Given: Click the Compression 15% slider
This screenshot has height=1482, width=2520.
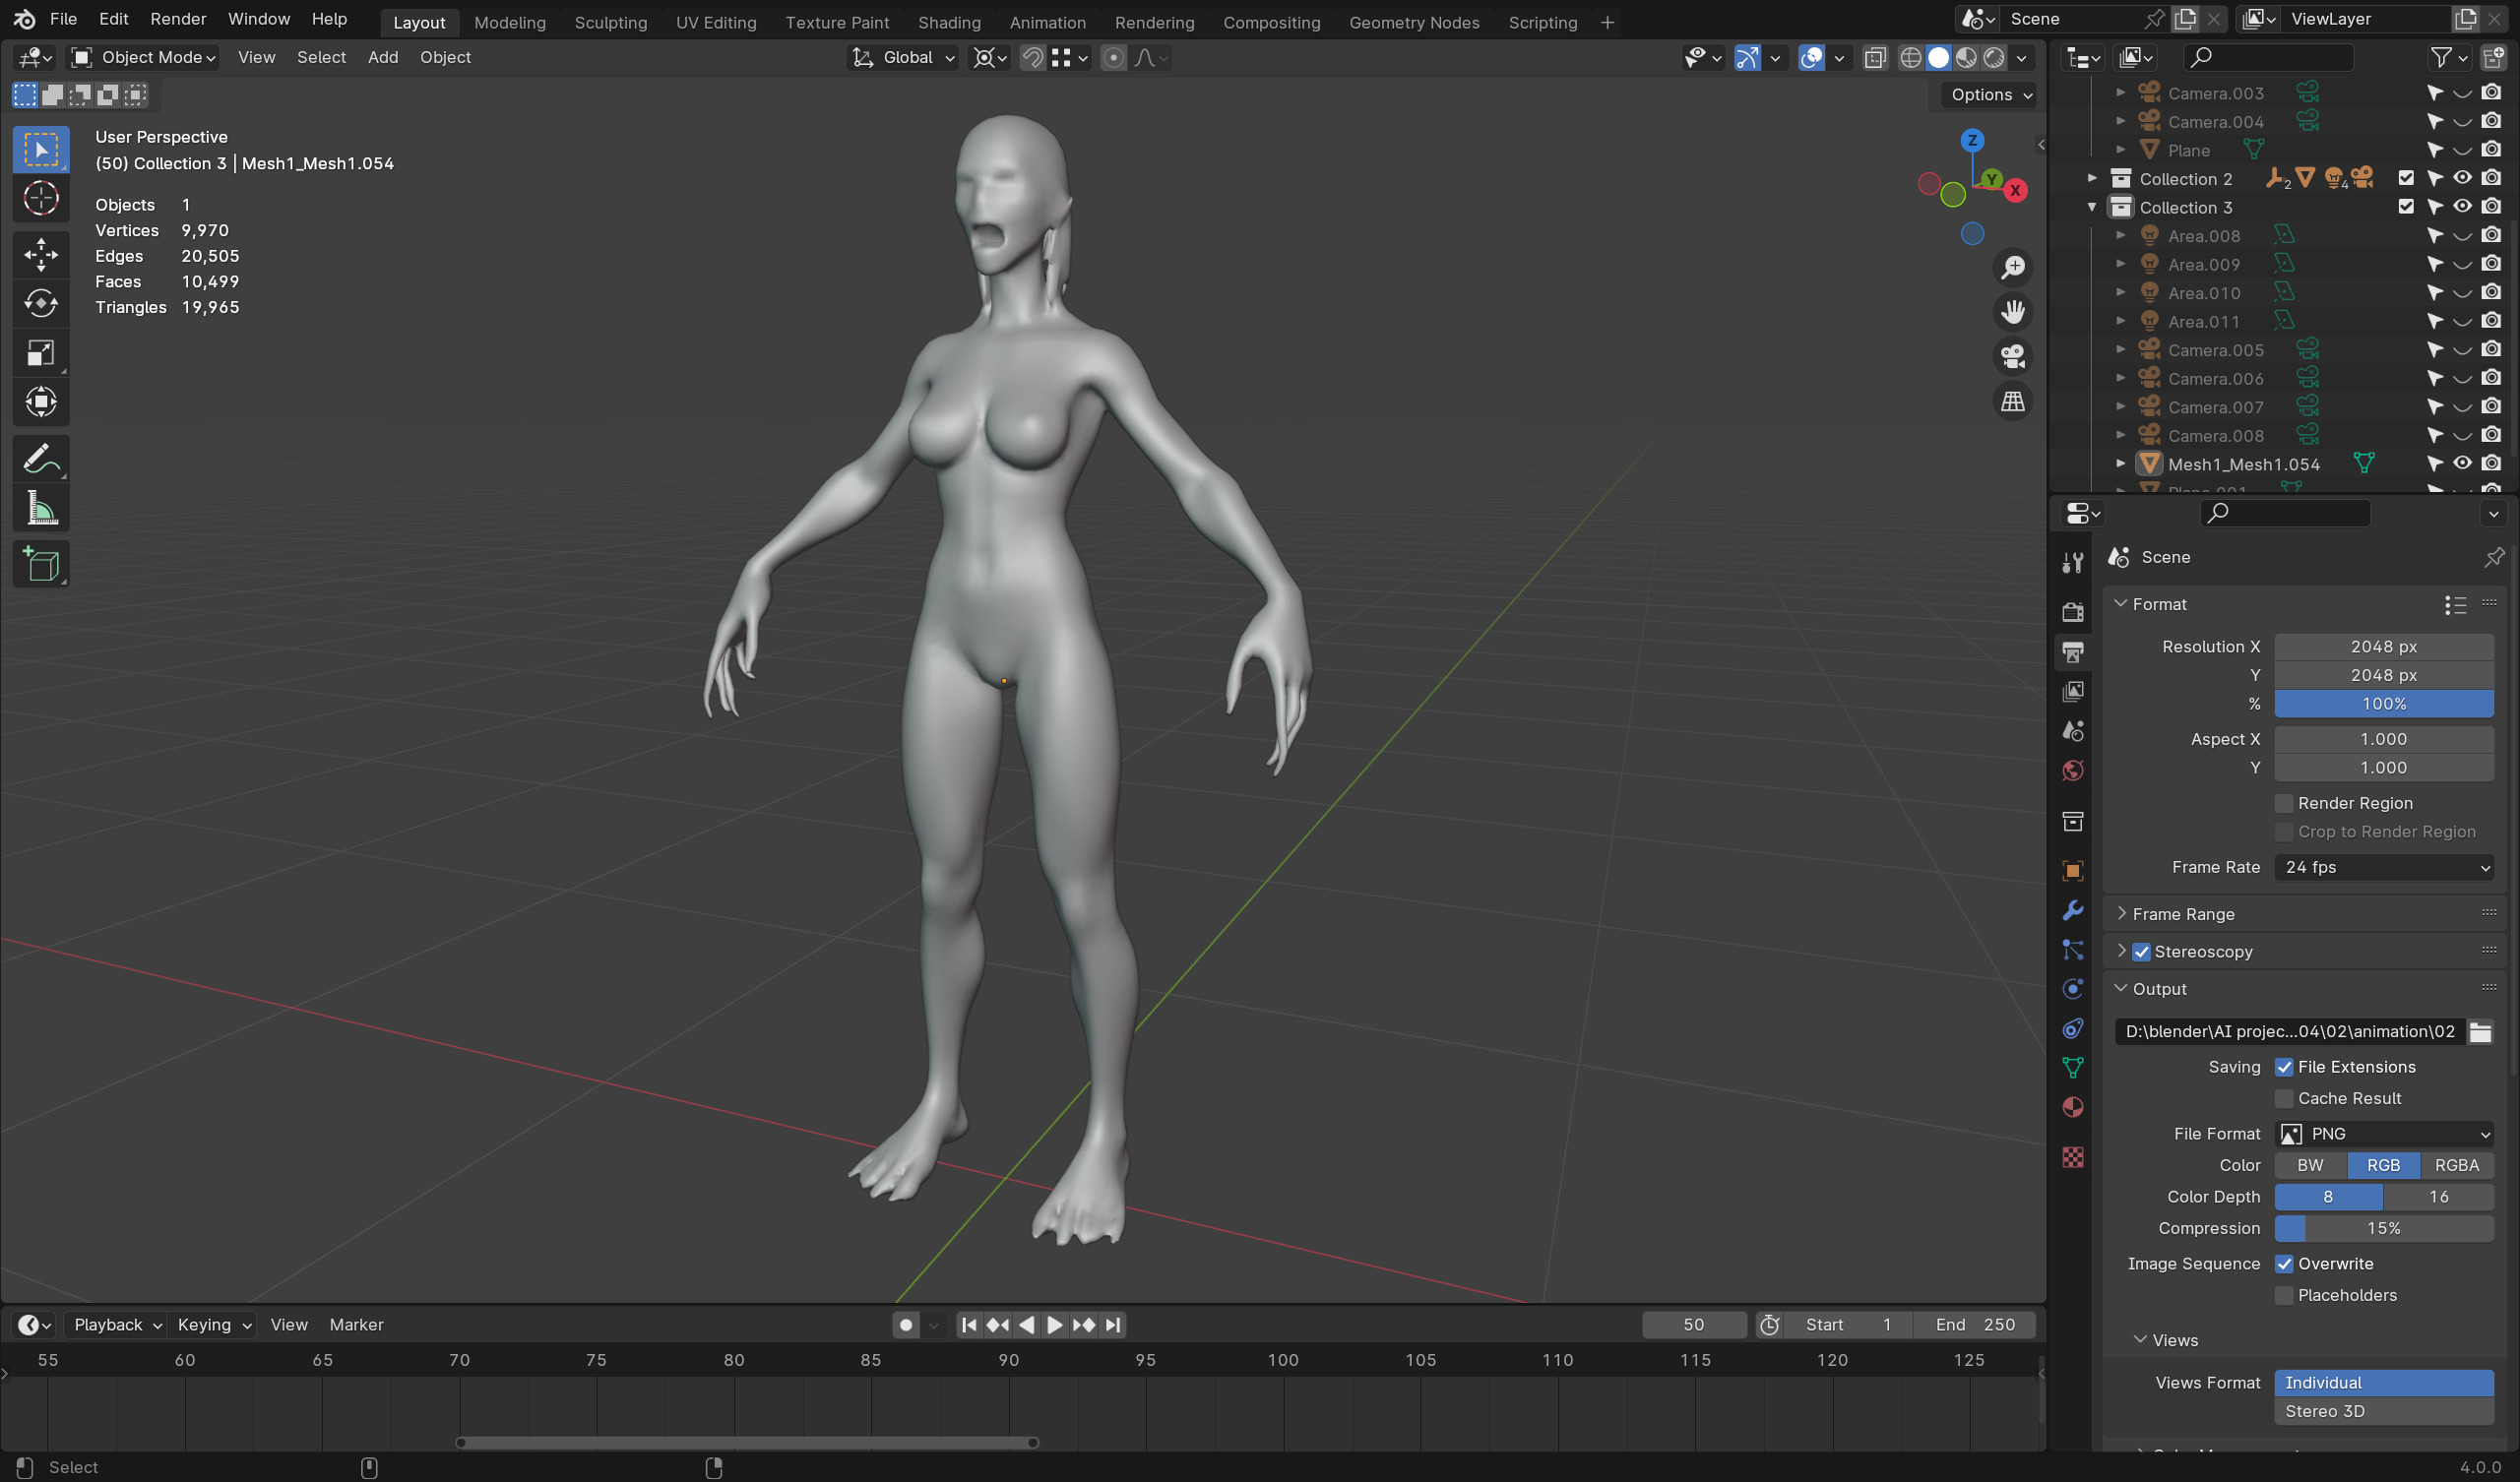Looking at the screenshot, I should click(x=2384, y=1229).
